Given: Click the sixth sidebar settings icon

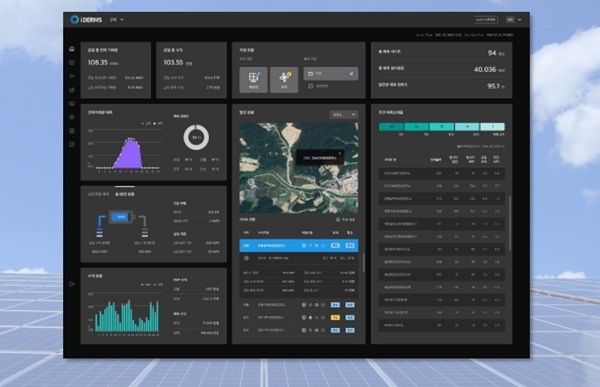Looking at the screenshot, I should coord(72,117).
